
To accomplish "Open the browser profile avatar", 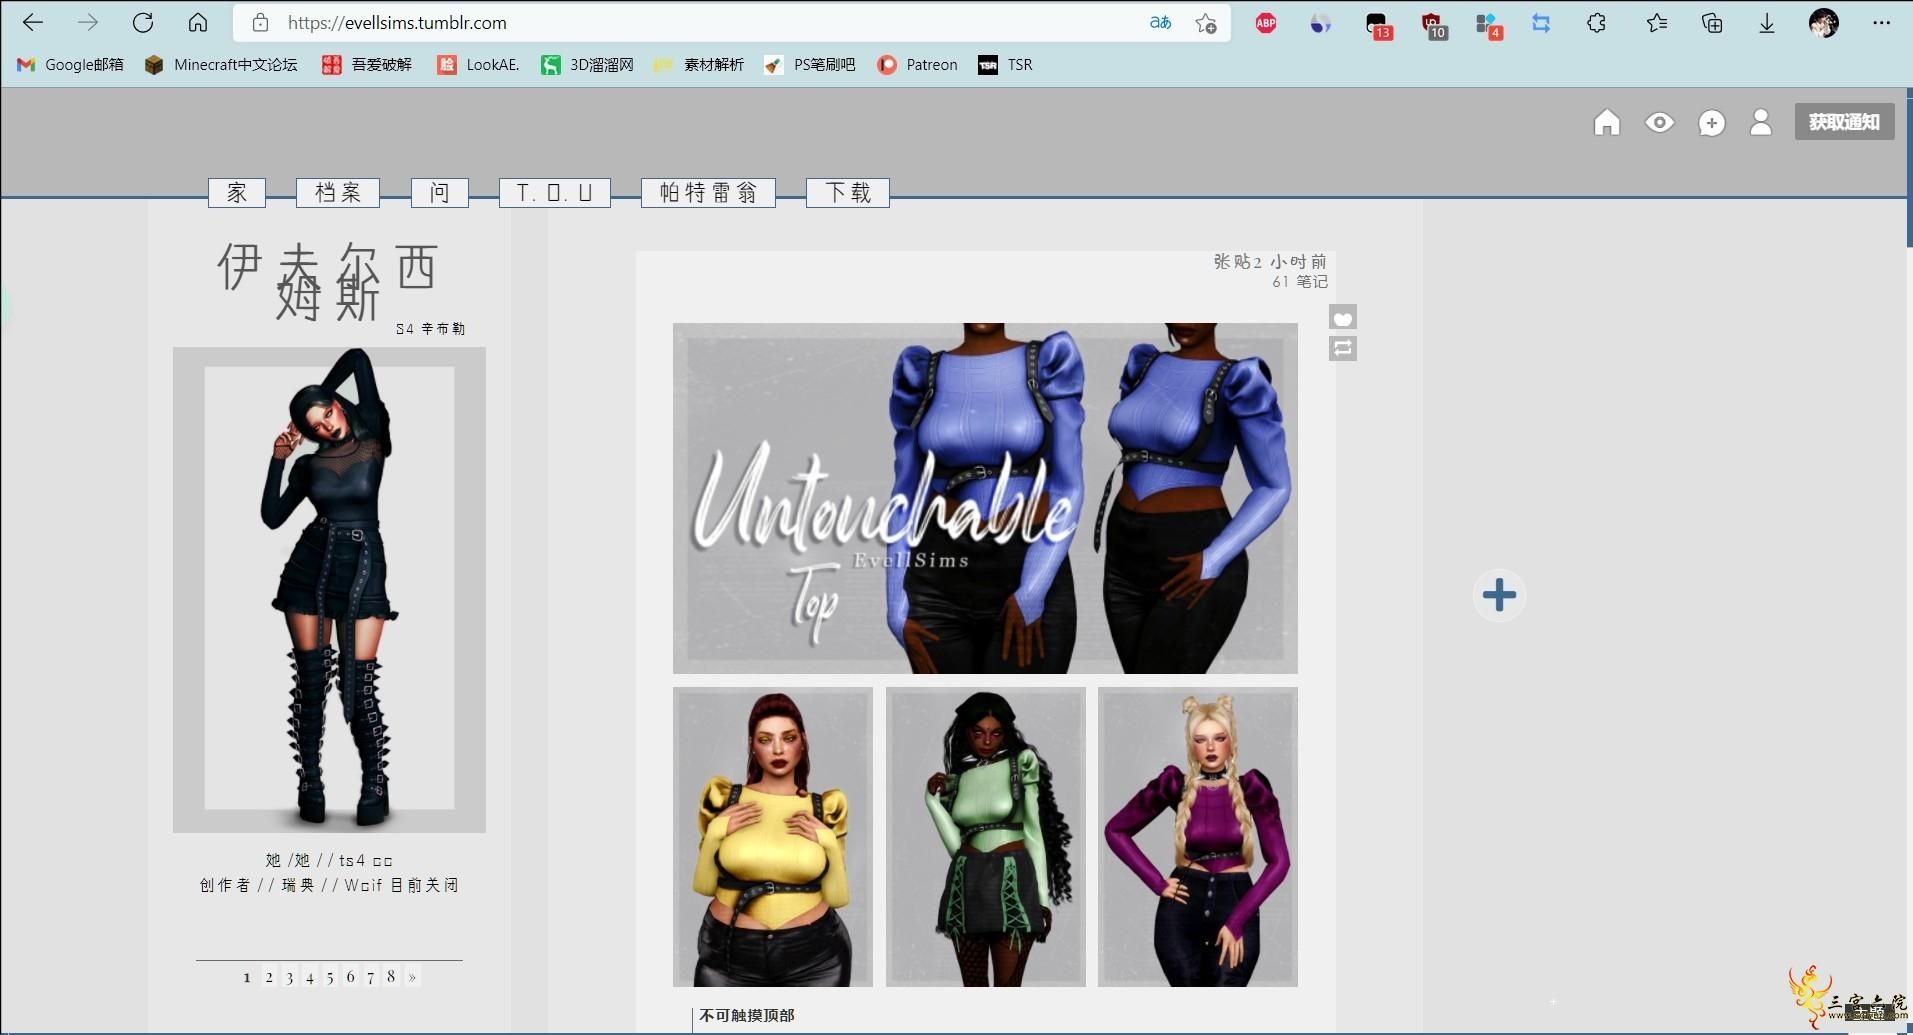I will [x=1824, y=23].
